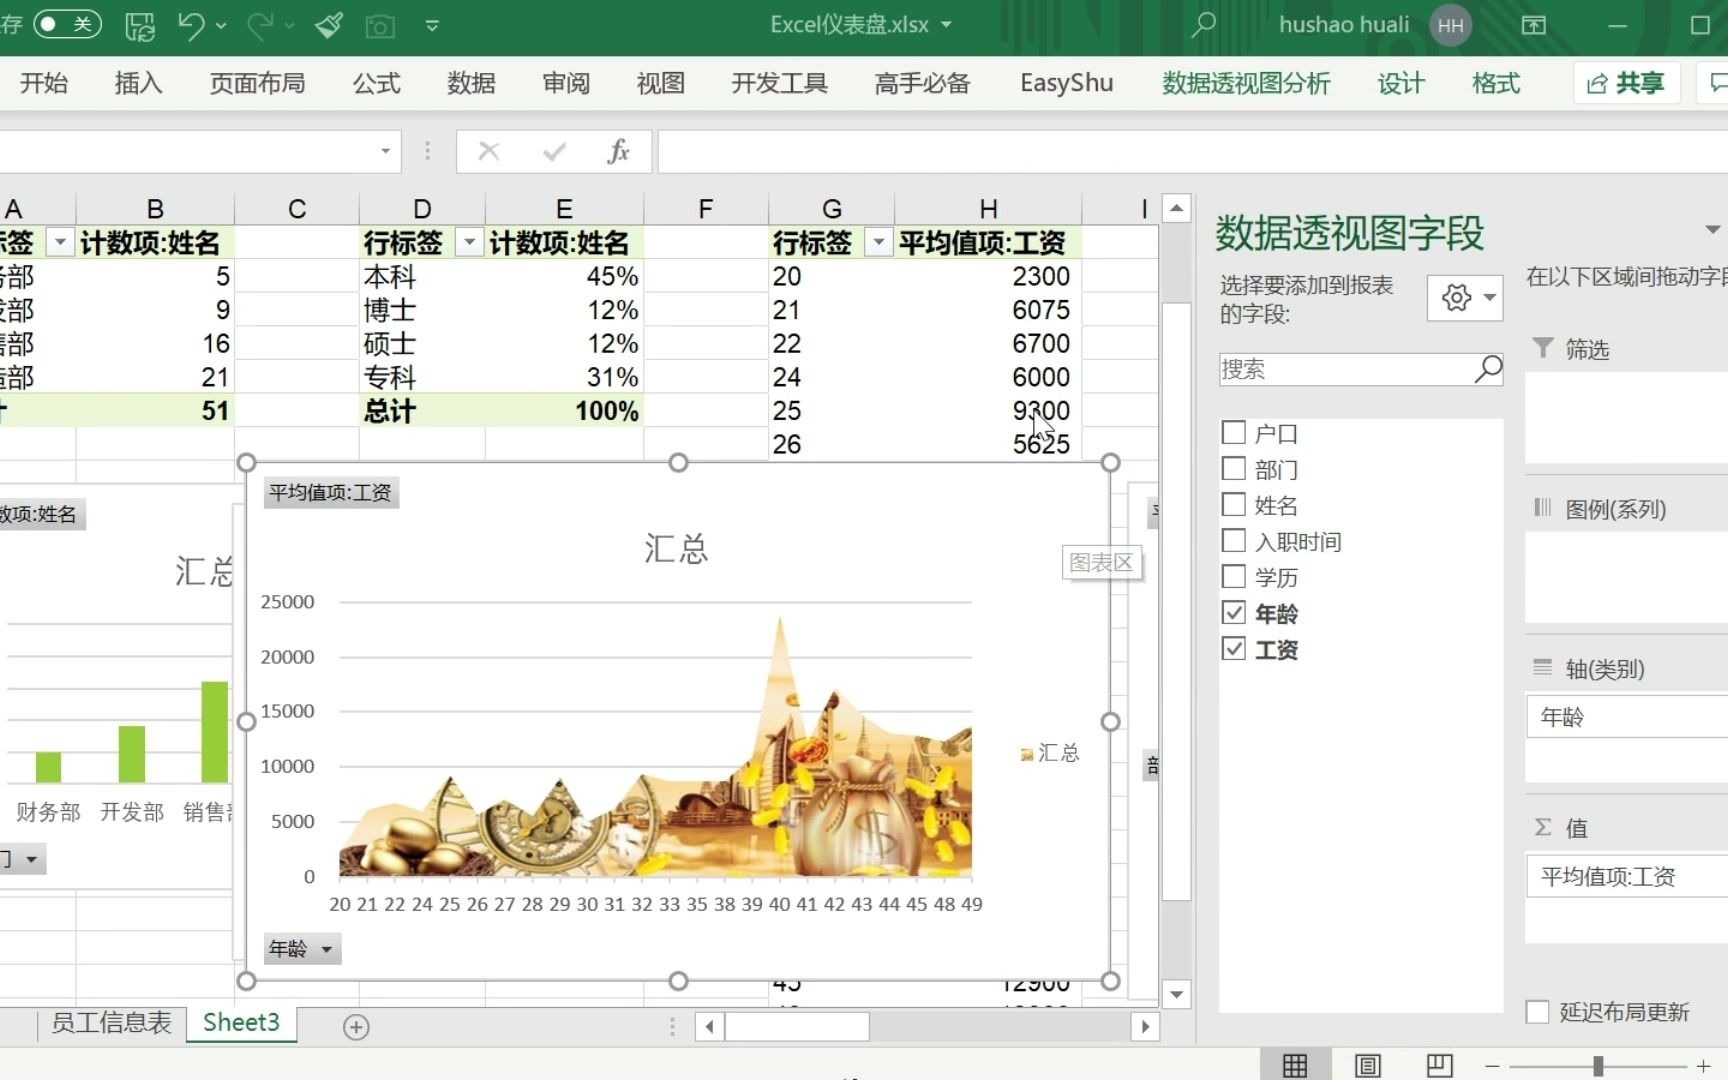Image resolution: width=1728 pixels, height=1080 pixels.
Task: Click the Normal view icon in status bar
Action: tap(1295, 1063)
